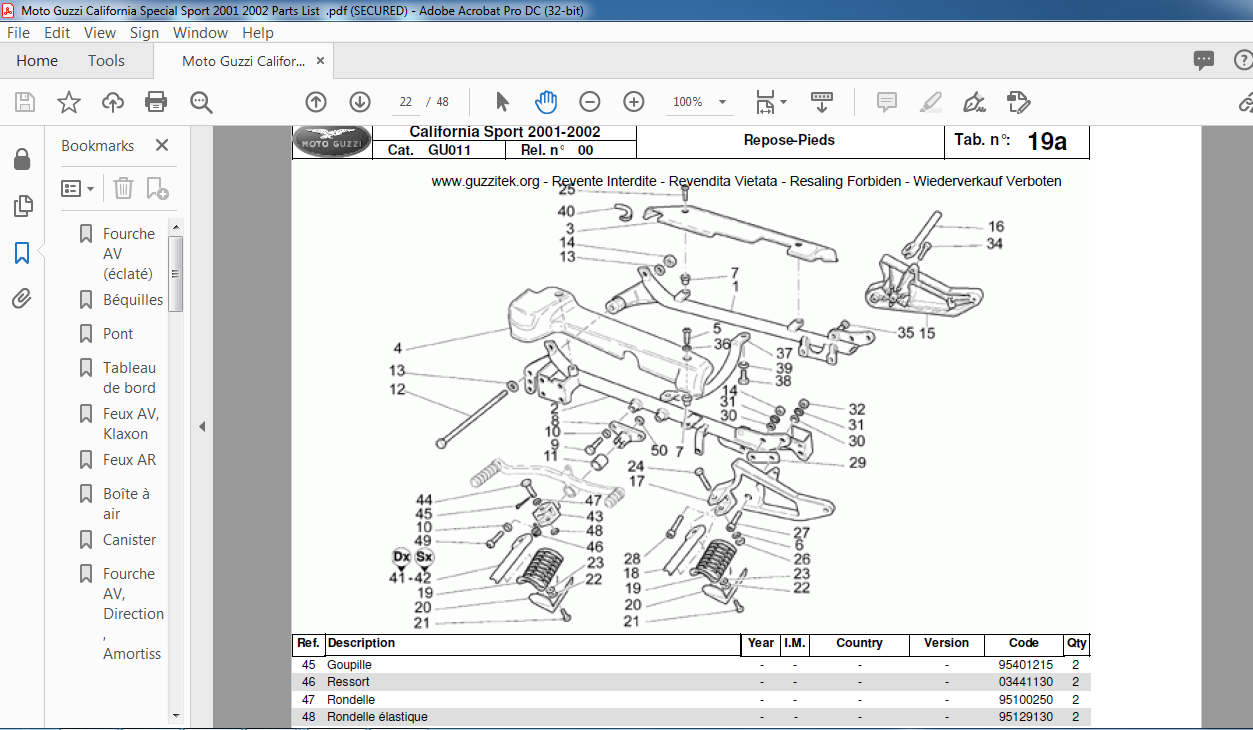Add a new bookmark icon

tap(157, 188)
